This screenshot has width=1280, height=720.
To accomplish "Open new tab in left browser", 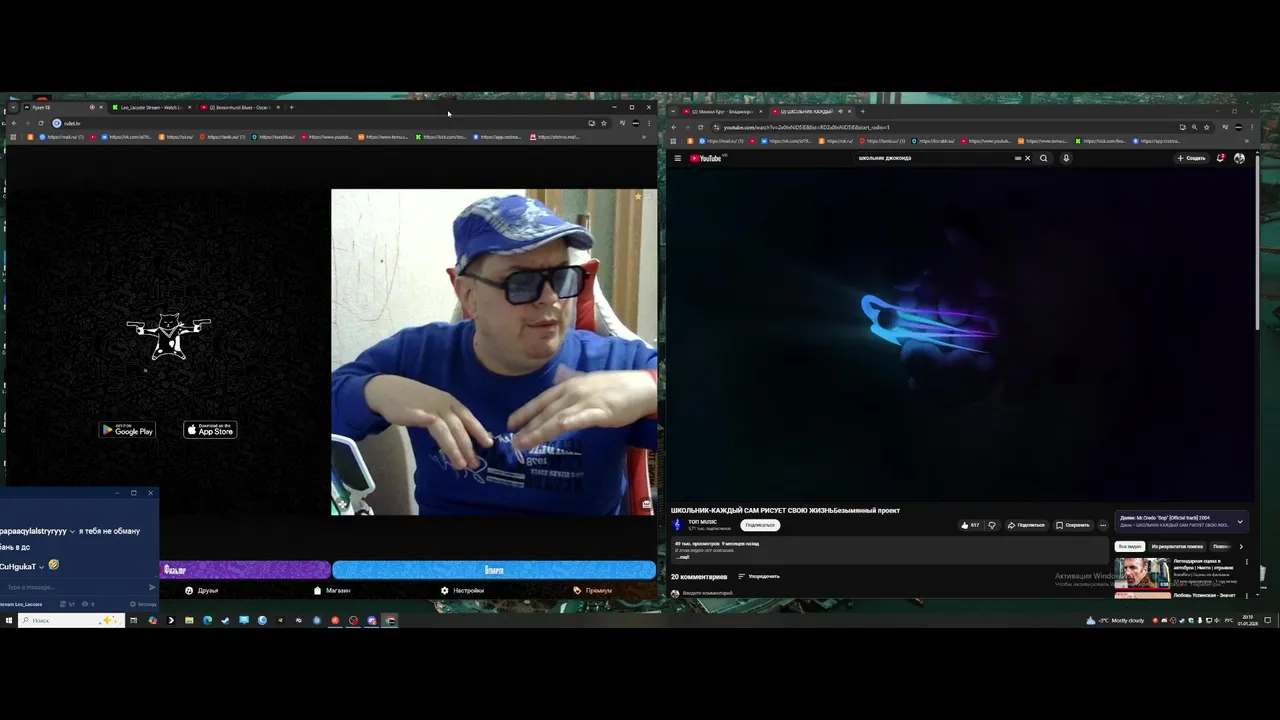I will coord(291,107).
